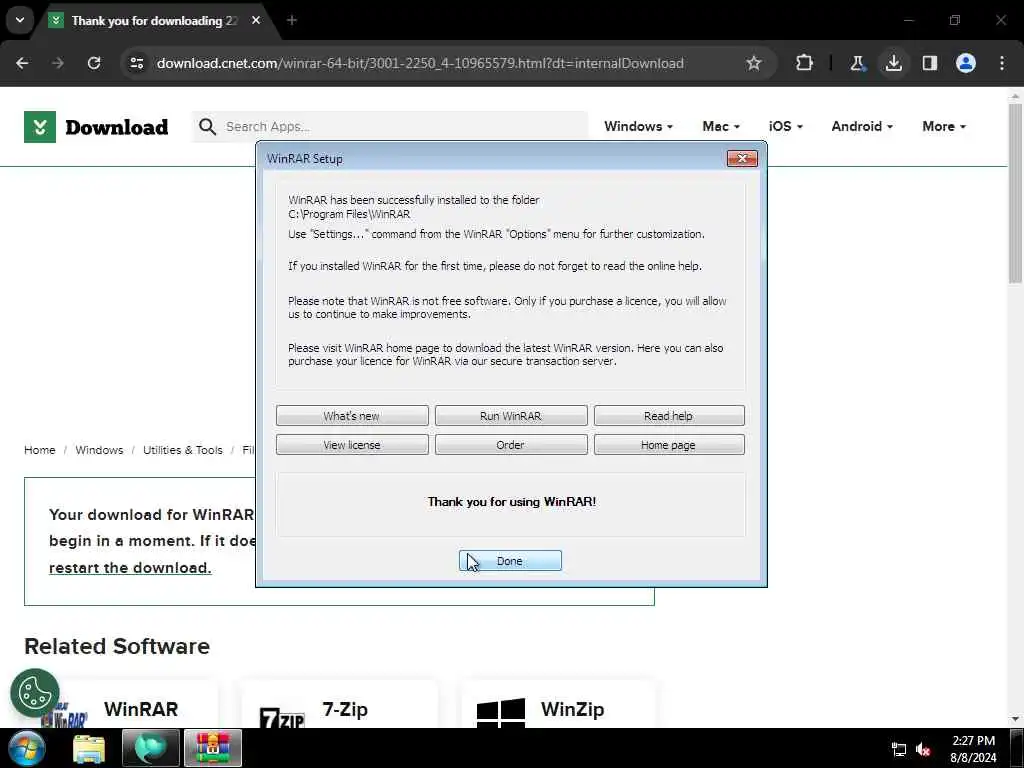Show Chrome downloads tray icon
Screen dimensions: 1024x768
click(x=893, y=63)
